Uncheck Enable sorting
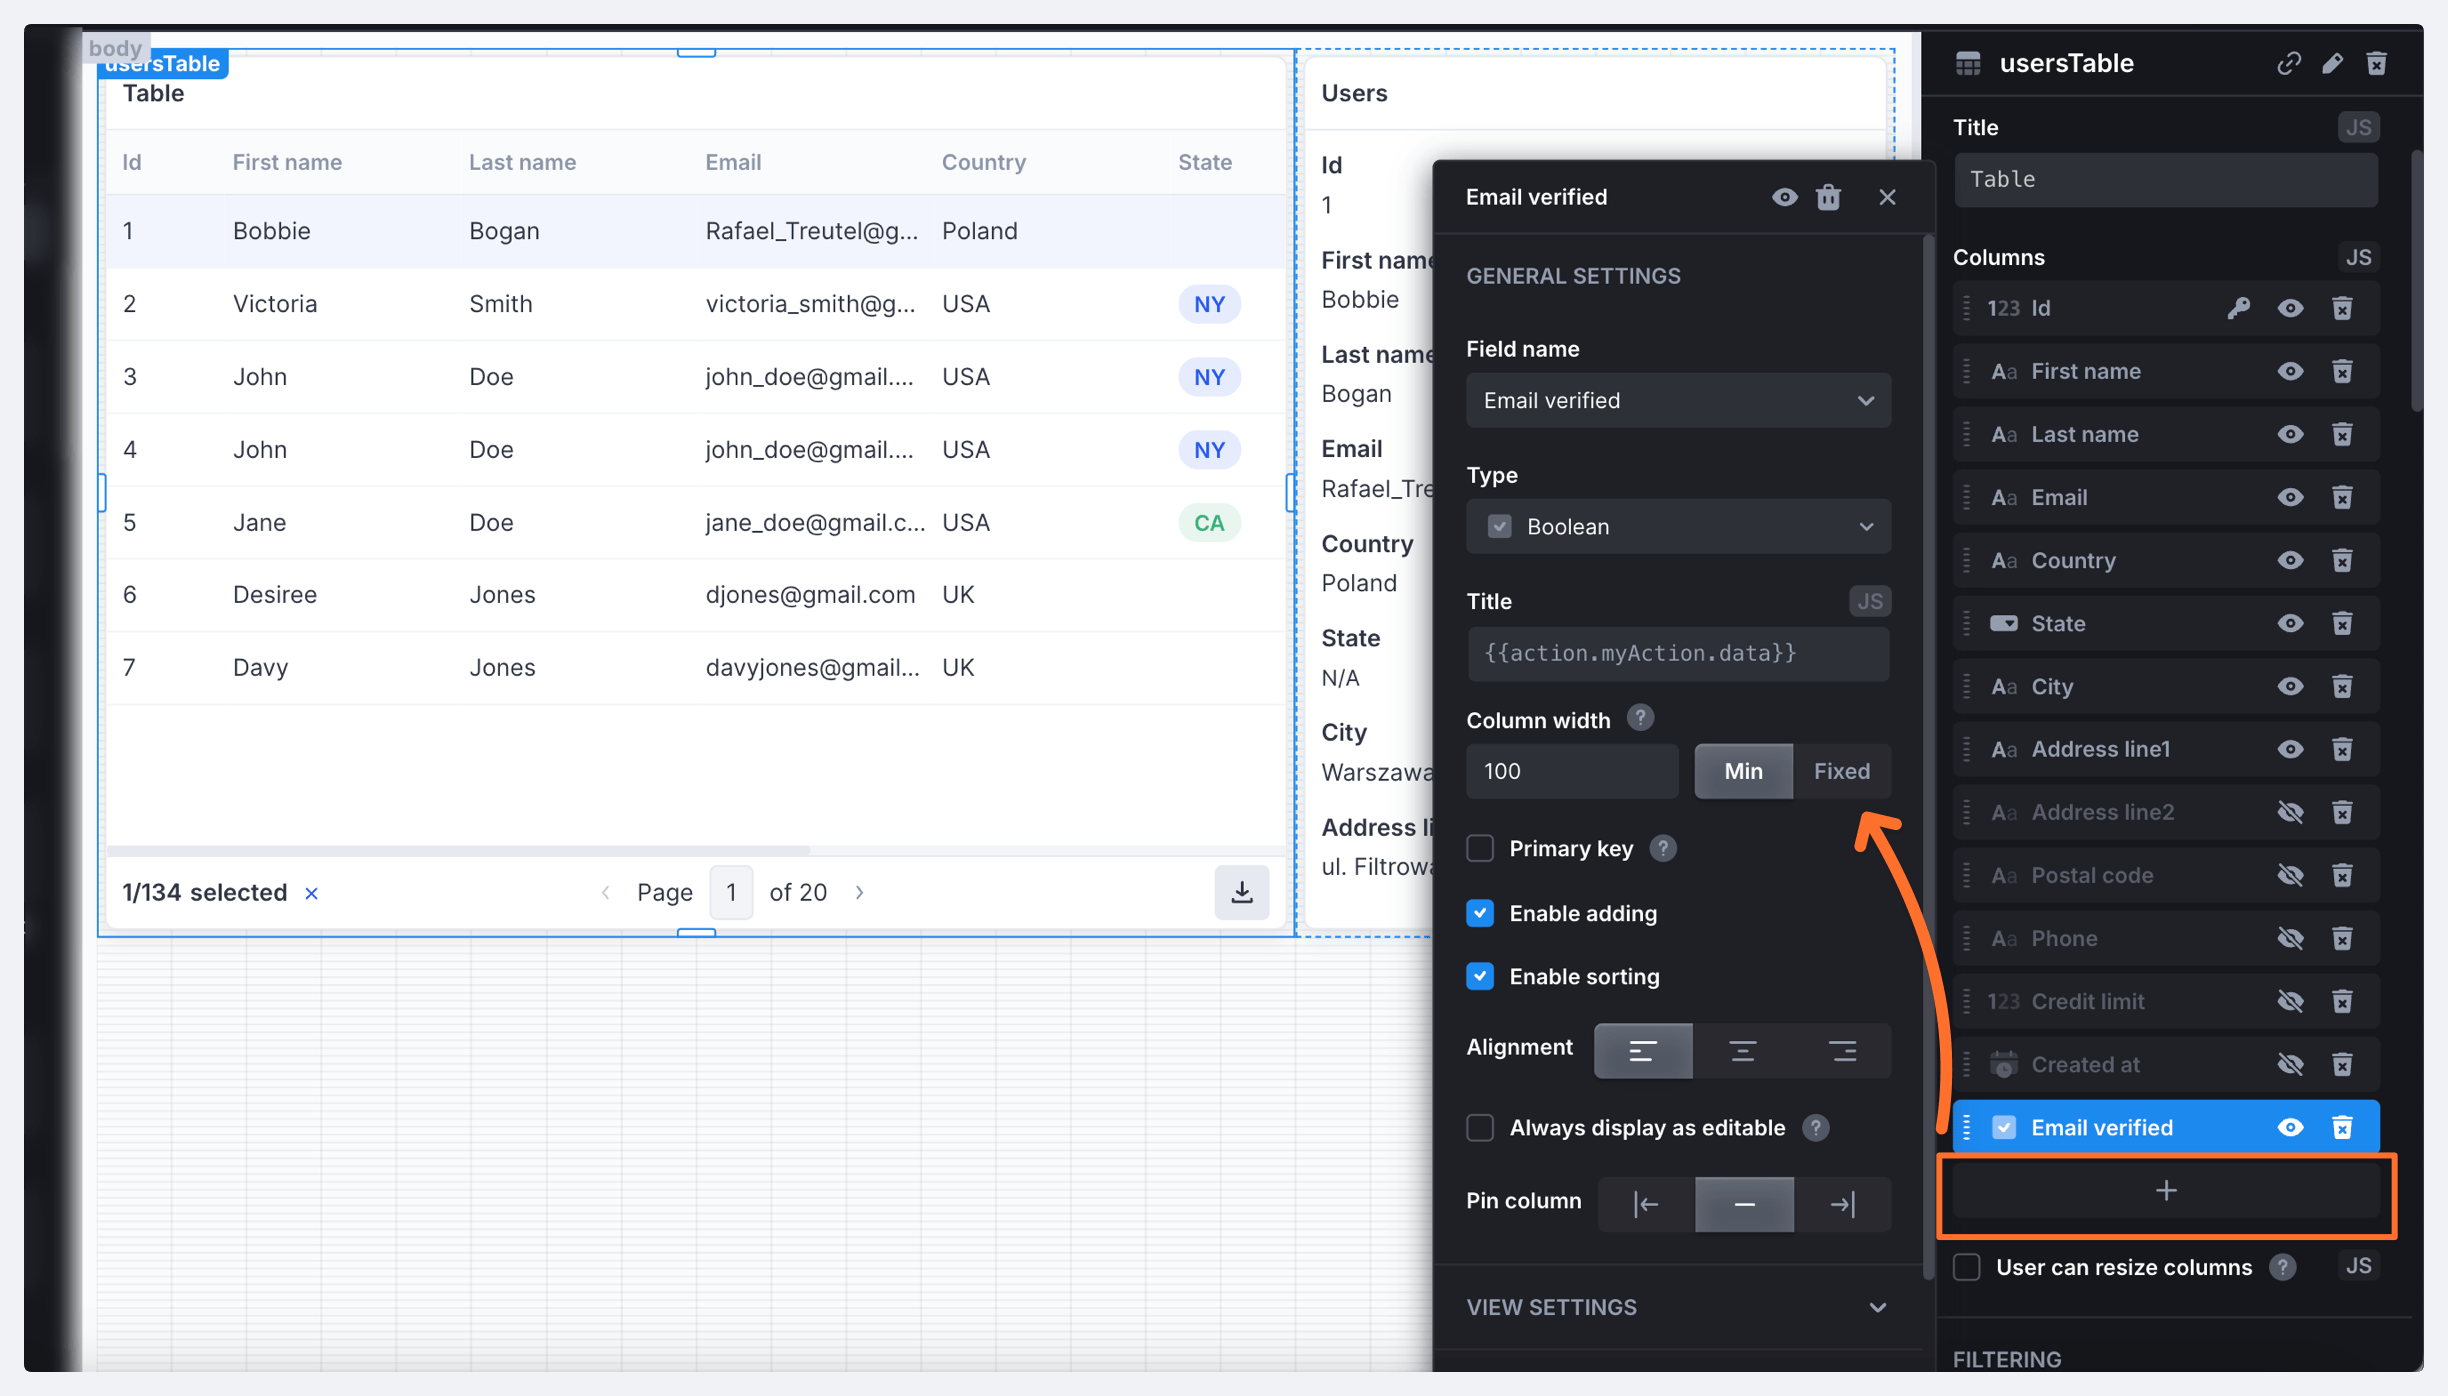 coord(1480,976)
